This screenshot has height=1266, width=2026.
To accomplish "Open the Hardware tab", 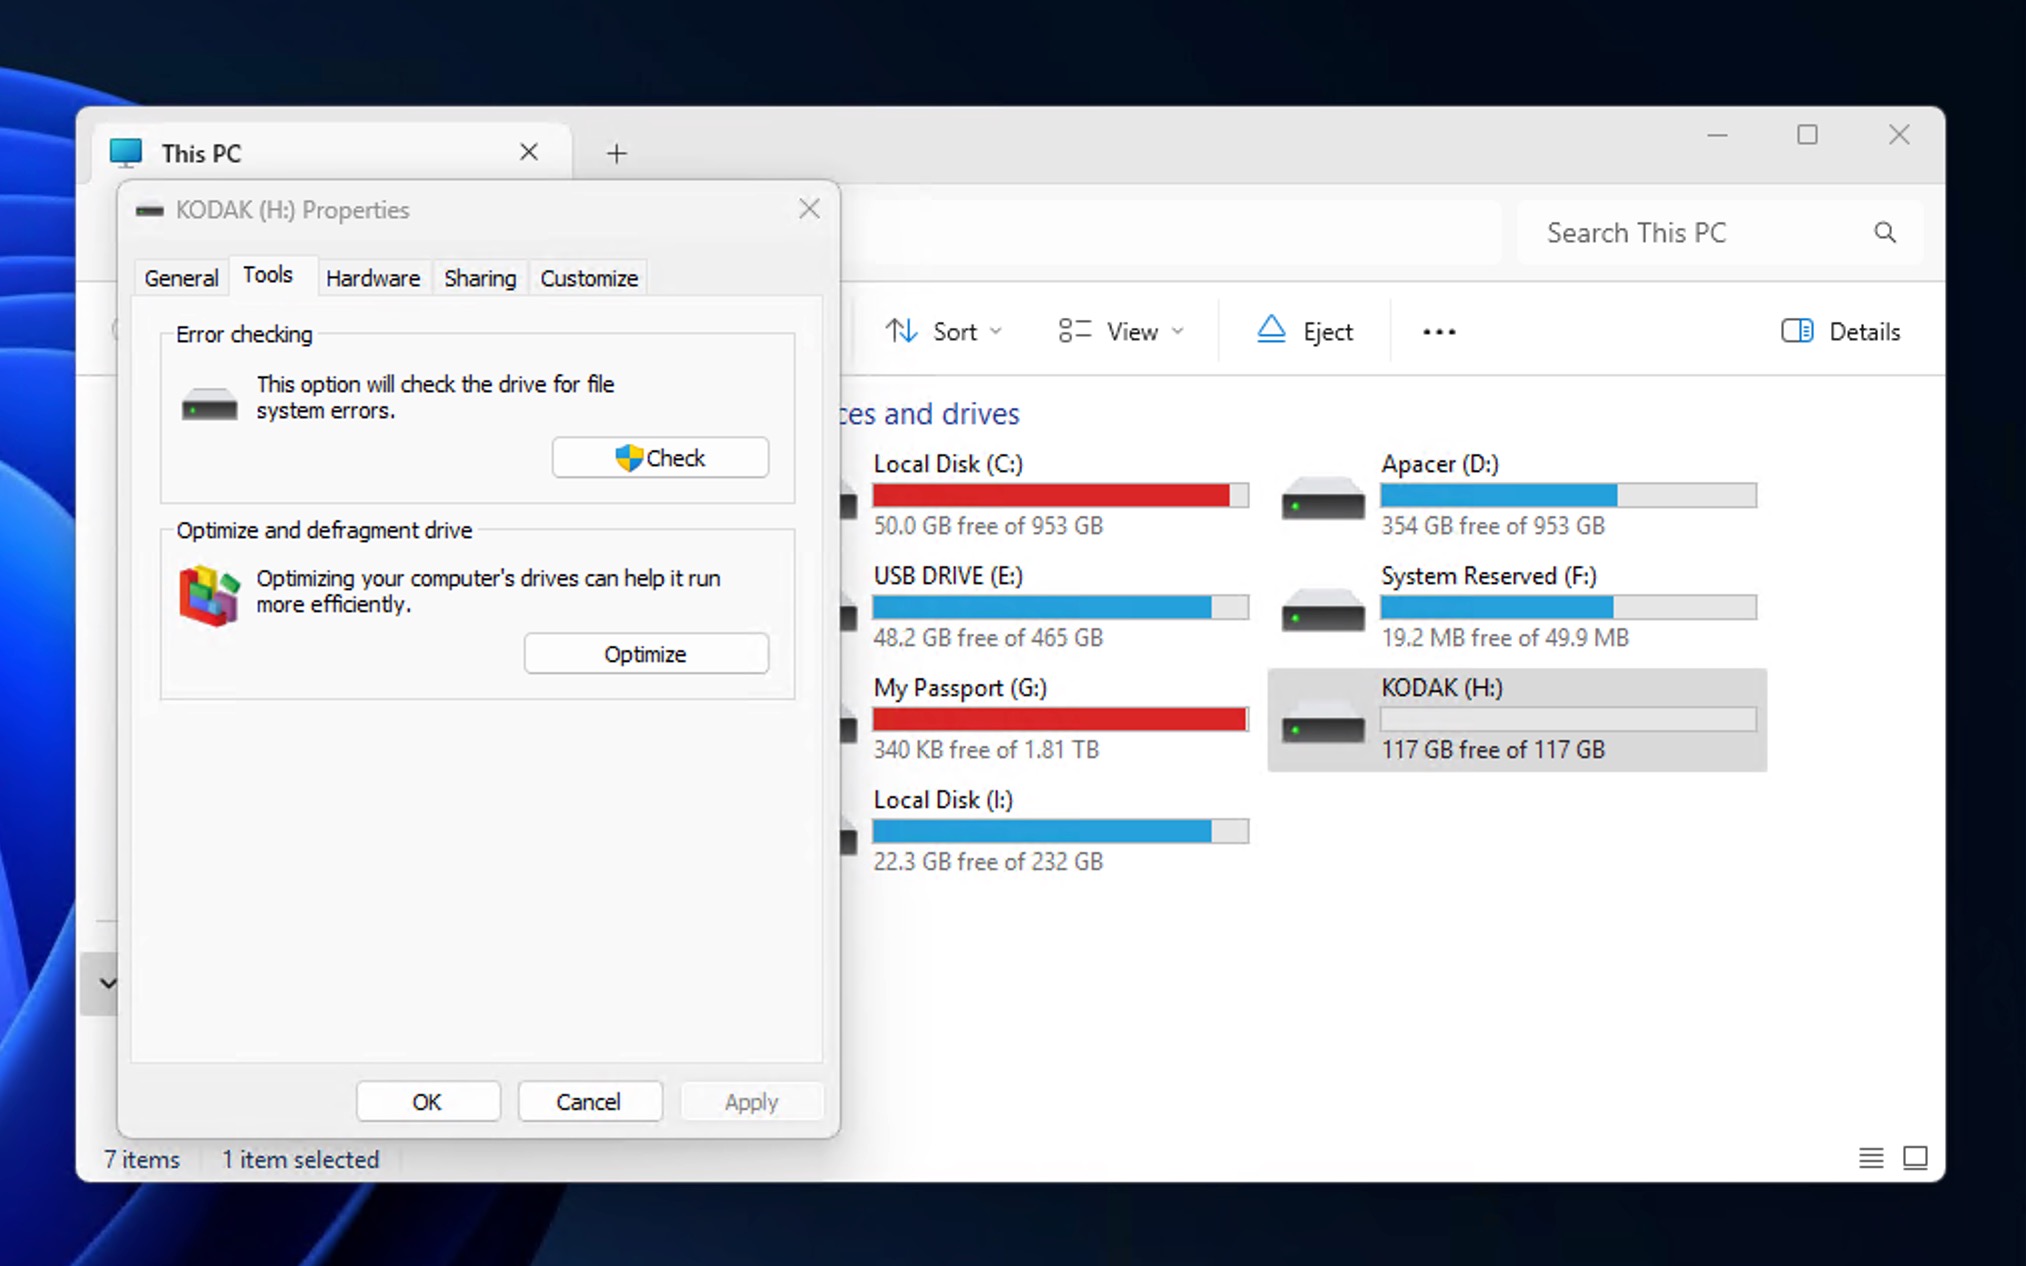I will tap(373, 278).
